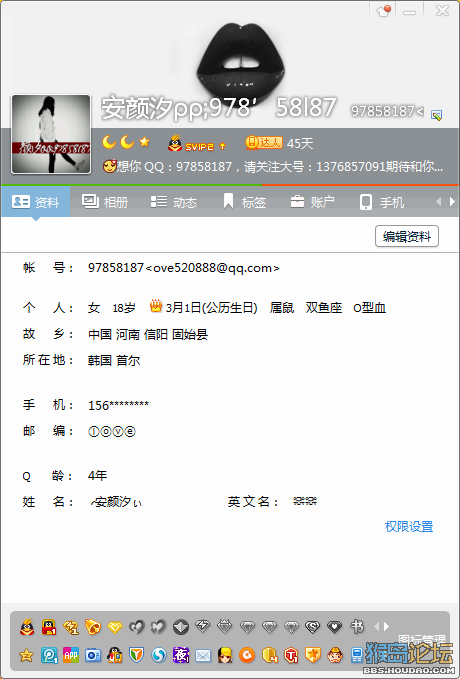Open the 账户 tab
Image resolution: width=460 pixels, height=679 pixels.
pyautogui.click(x=312, y=202)
